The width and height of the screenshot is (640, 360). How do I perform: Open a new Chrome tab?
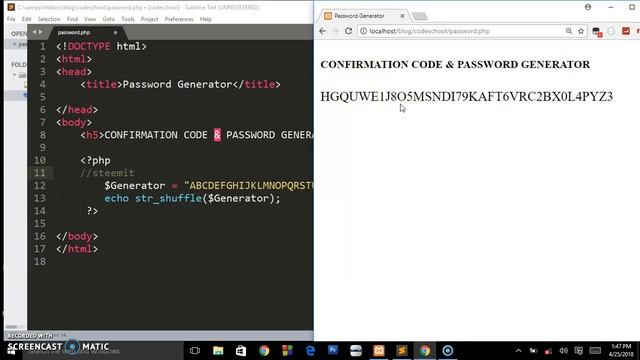420,16
